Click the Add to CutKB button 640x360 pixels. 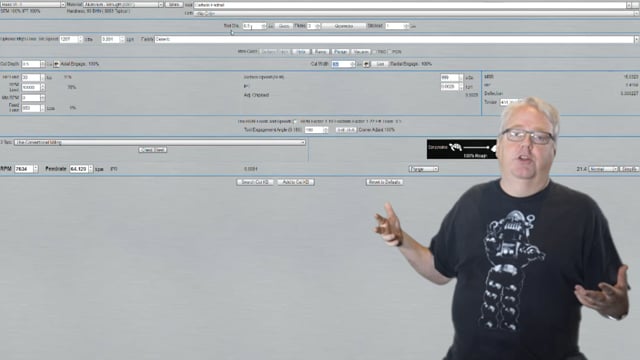click(296, 182)
